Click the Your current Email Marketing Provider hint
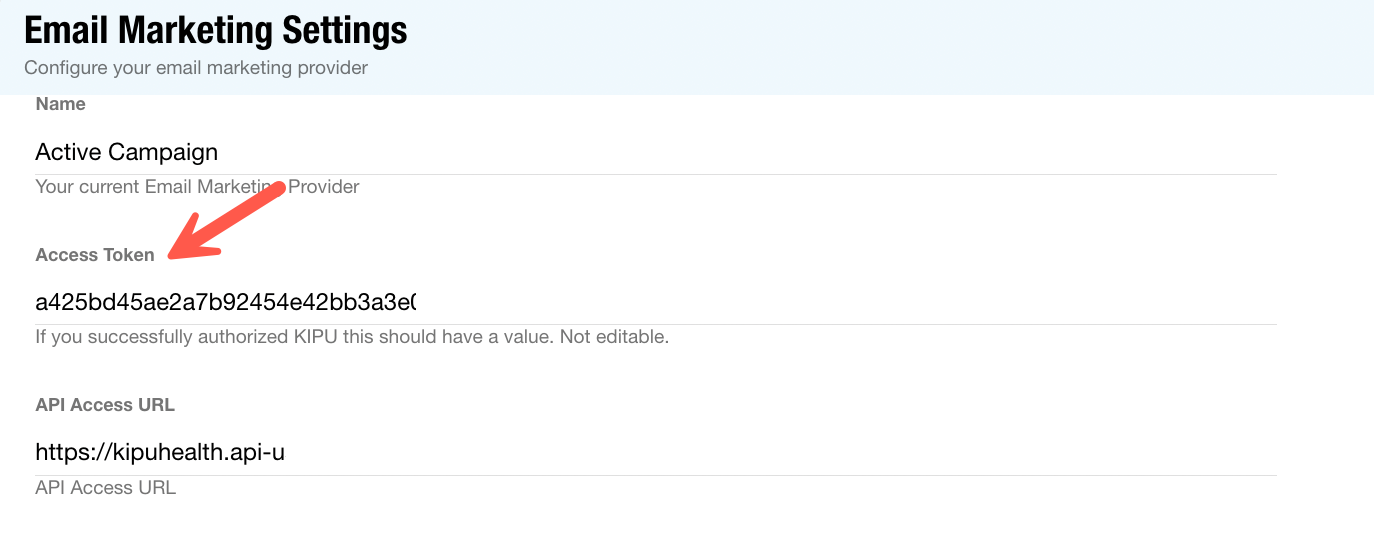 [197, 187]
